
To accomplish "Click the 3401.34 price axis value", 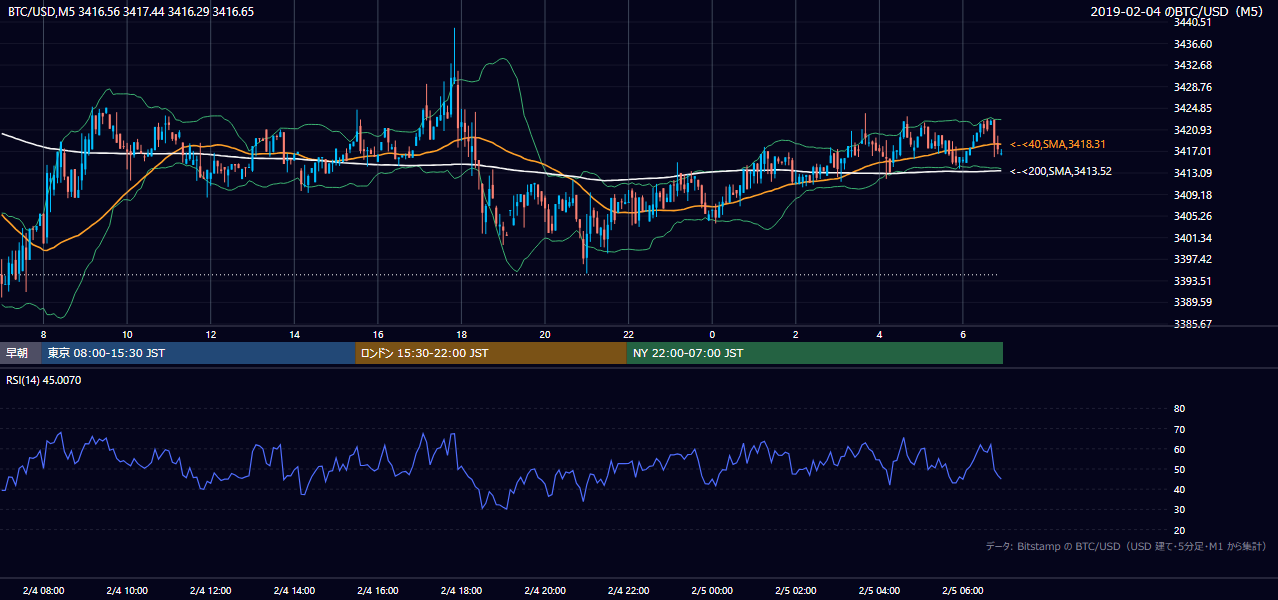I will (1192, 238).
